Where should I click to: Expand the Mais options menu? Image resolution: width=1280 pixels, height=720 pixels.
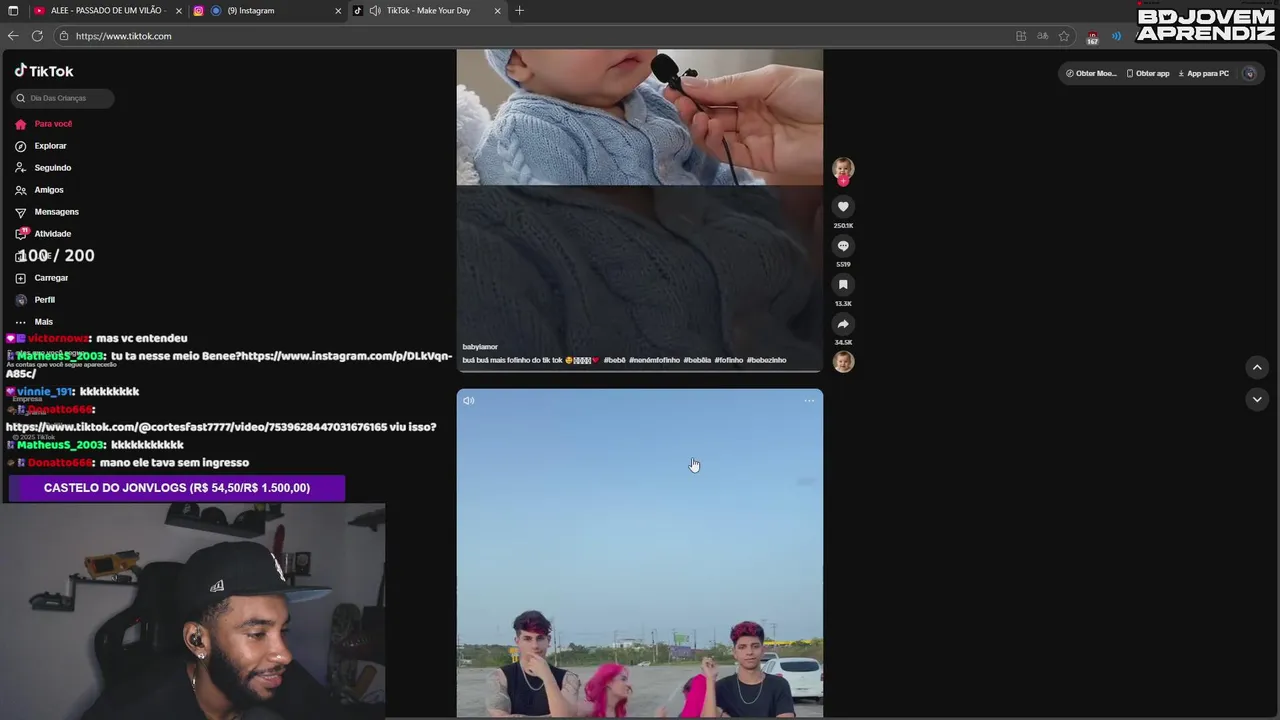(x=34, y=322)
